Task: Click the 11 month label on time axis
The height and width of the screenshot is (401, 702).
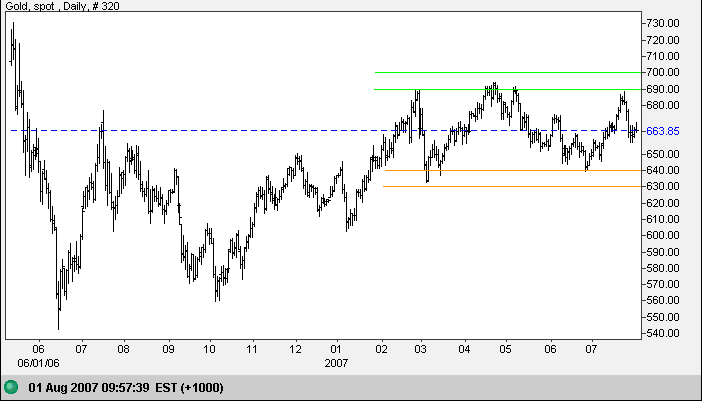Action: (x=253, y=349)
